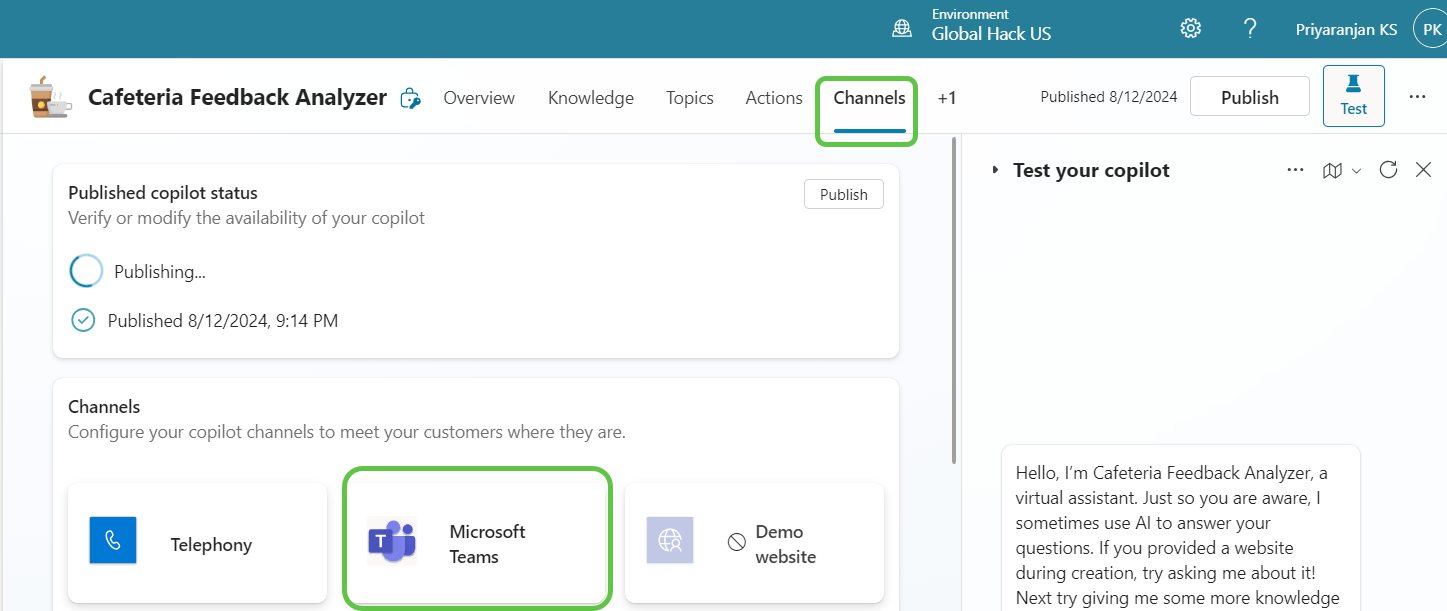The height and width of the screenshot is (611, 1447).
Task: Open the top bar more options ellipsis
Action: tap(1417, 97)
